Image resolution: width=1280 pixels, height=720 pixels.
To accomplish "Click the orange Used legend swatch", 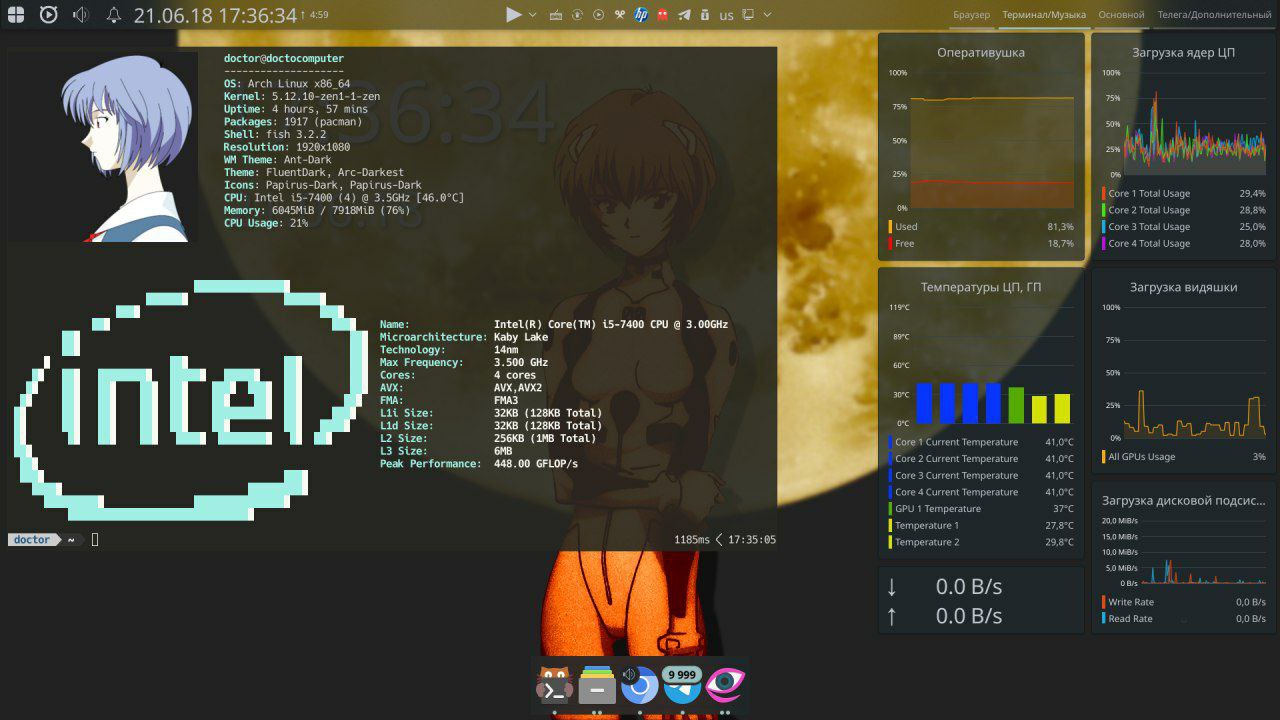I will coord(889,227).
